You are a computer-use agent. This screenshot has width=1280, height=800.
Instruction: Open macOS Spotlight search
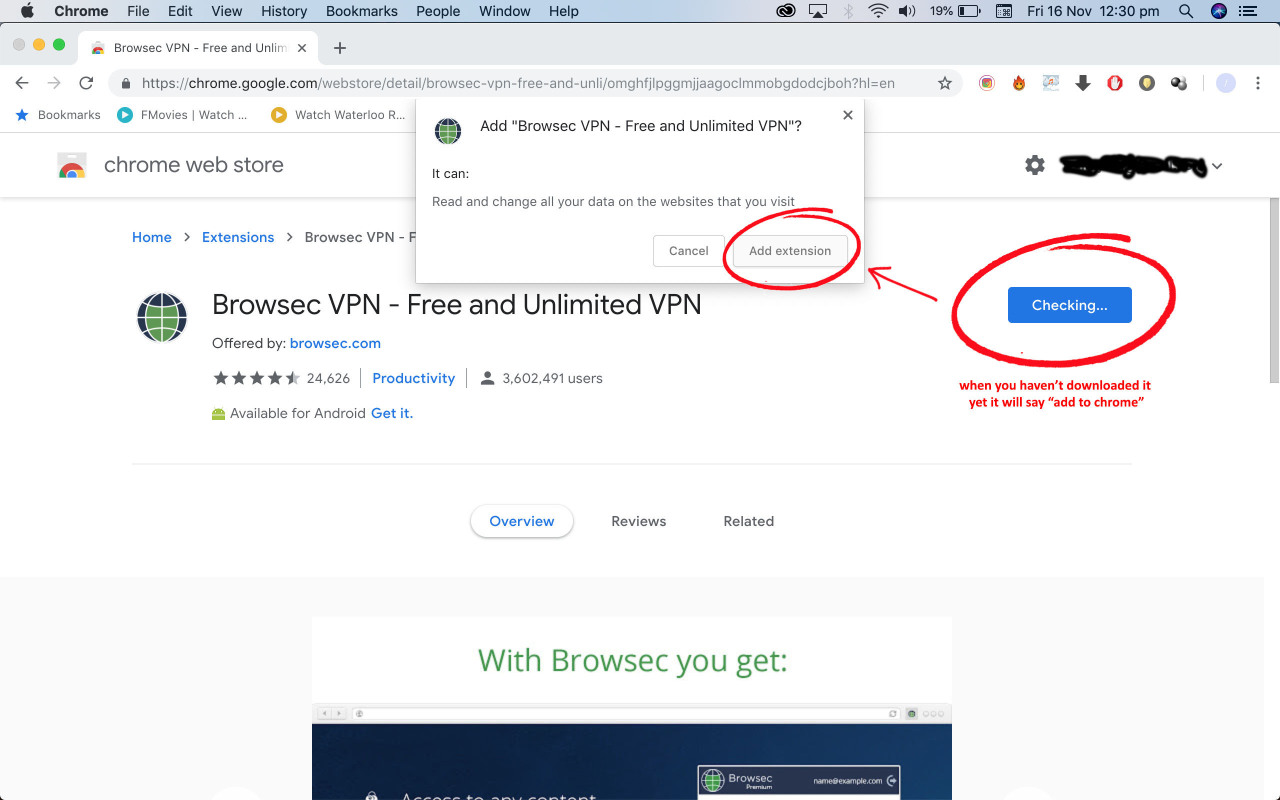pyautogui.click(x=1186, y=11)
